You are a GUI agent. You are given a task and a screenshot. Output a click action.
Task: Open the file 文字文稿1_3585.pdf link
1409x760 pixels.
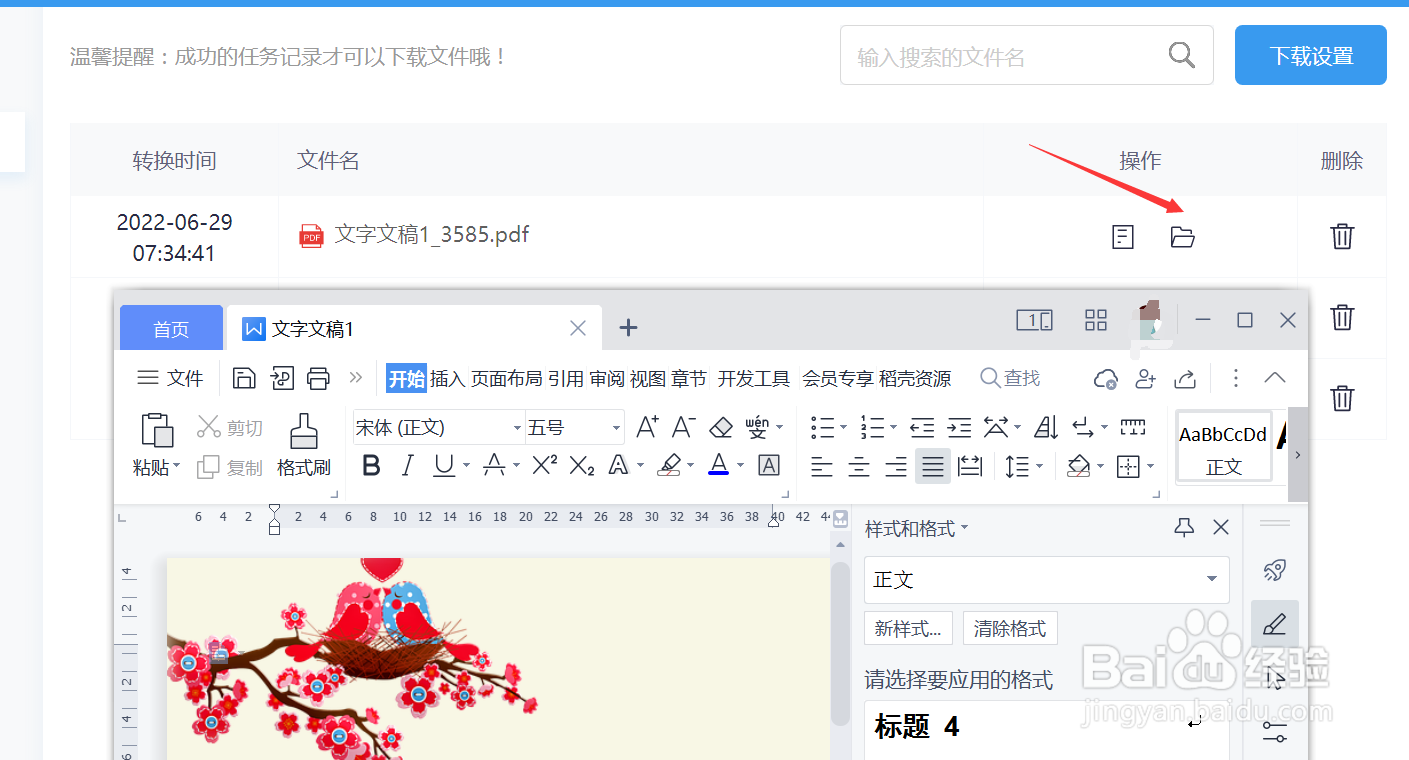click(431, 235)
